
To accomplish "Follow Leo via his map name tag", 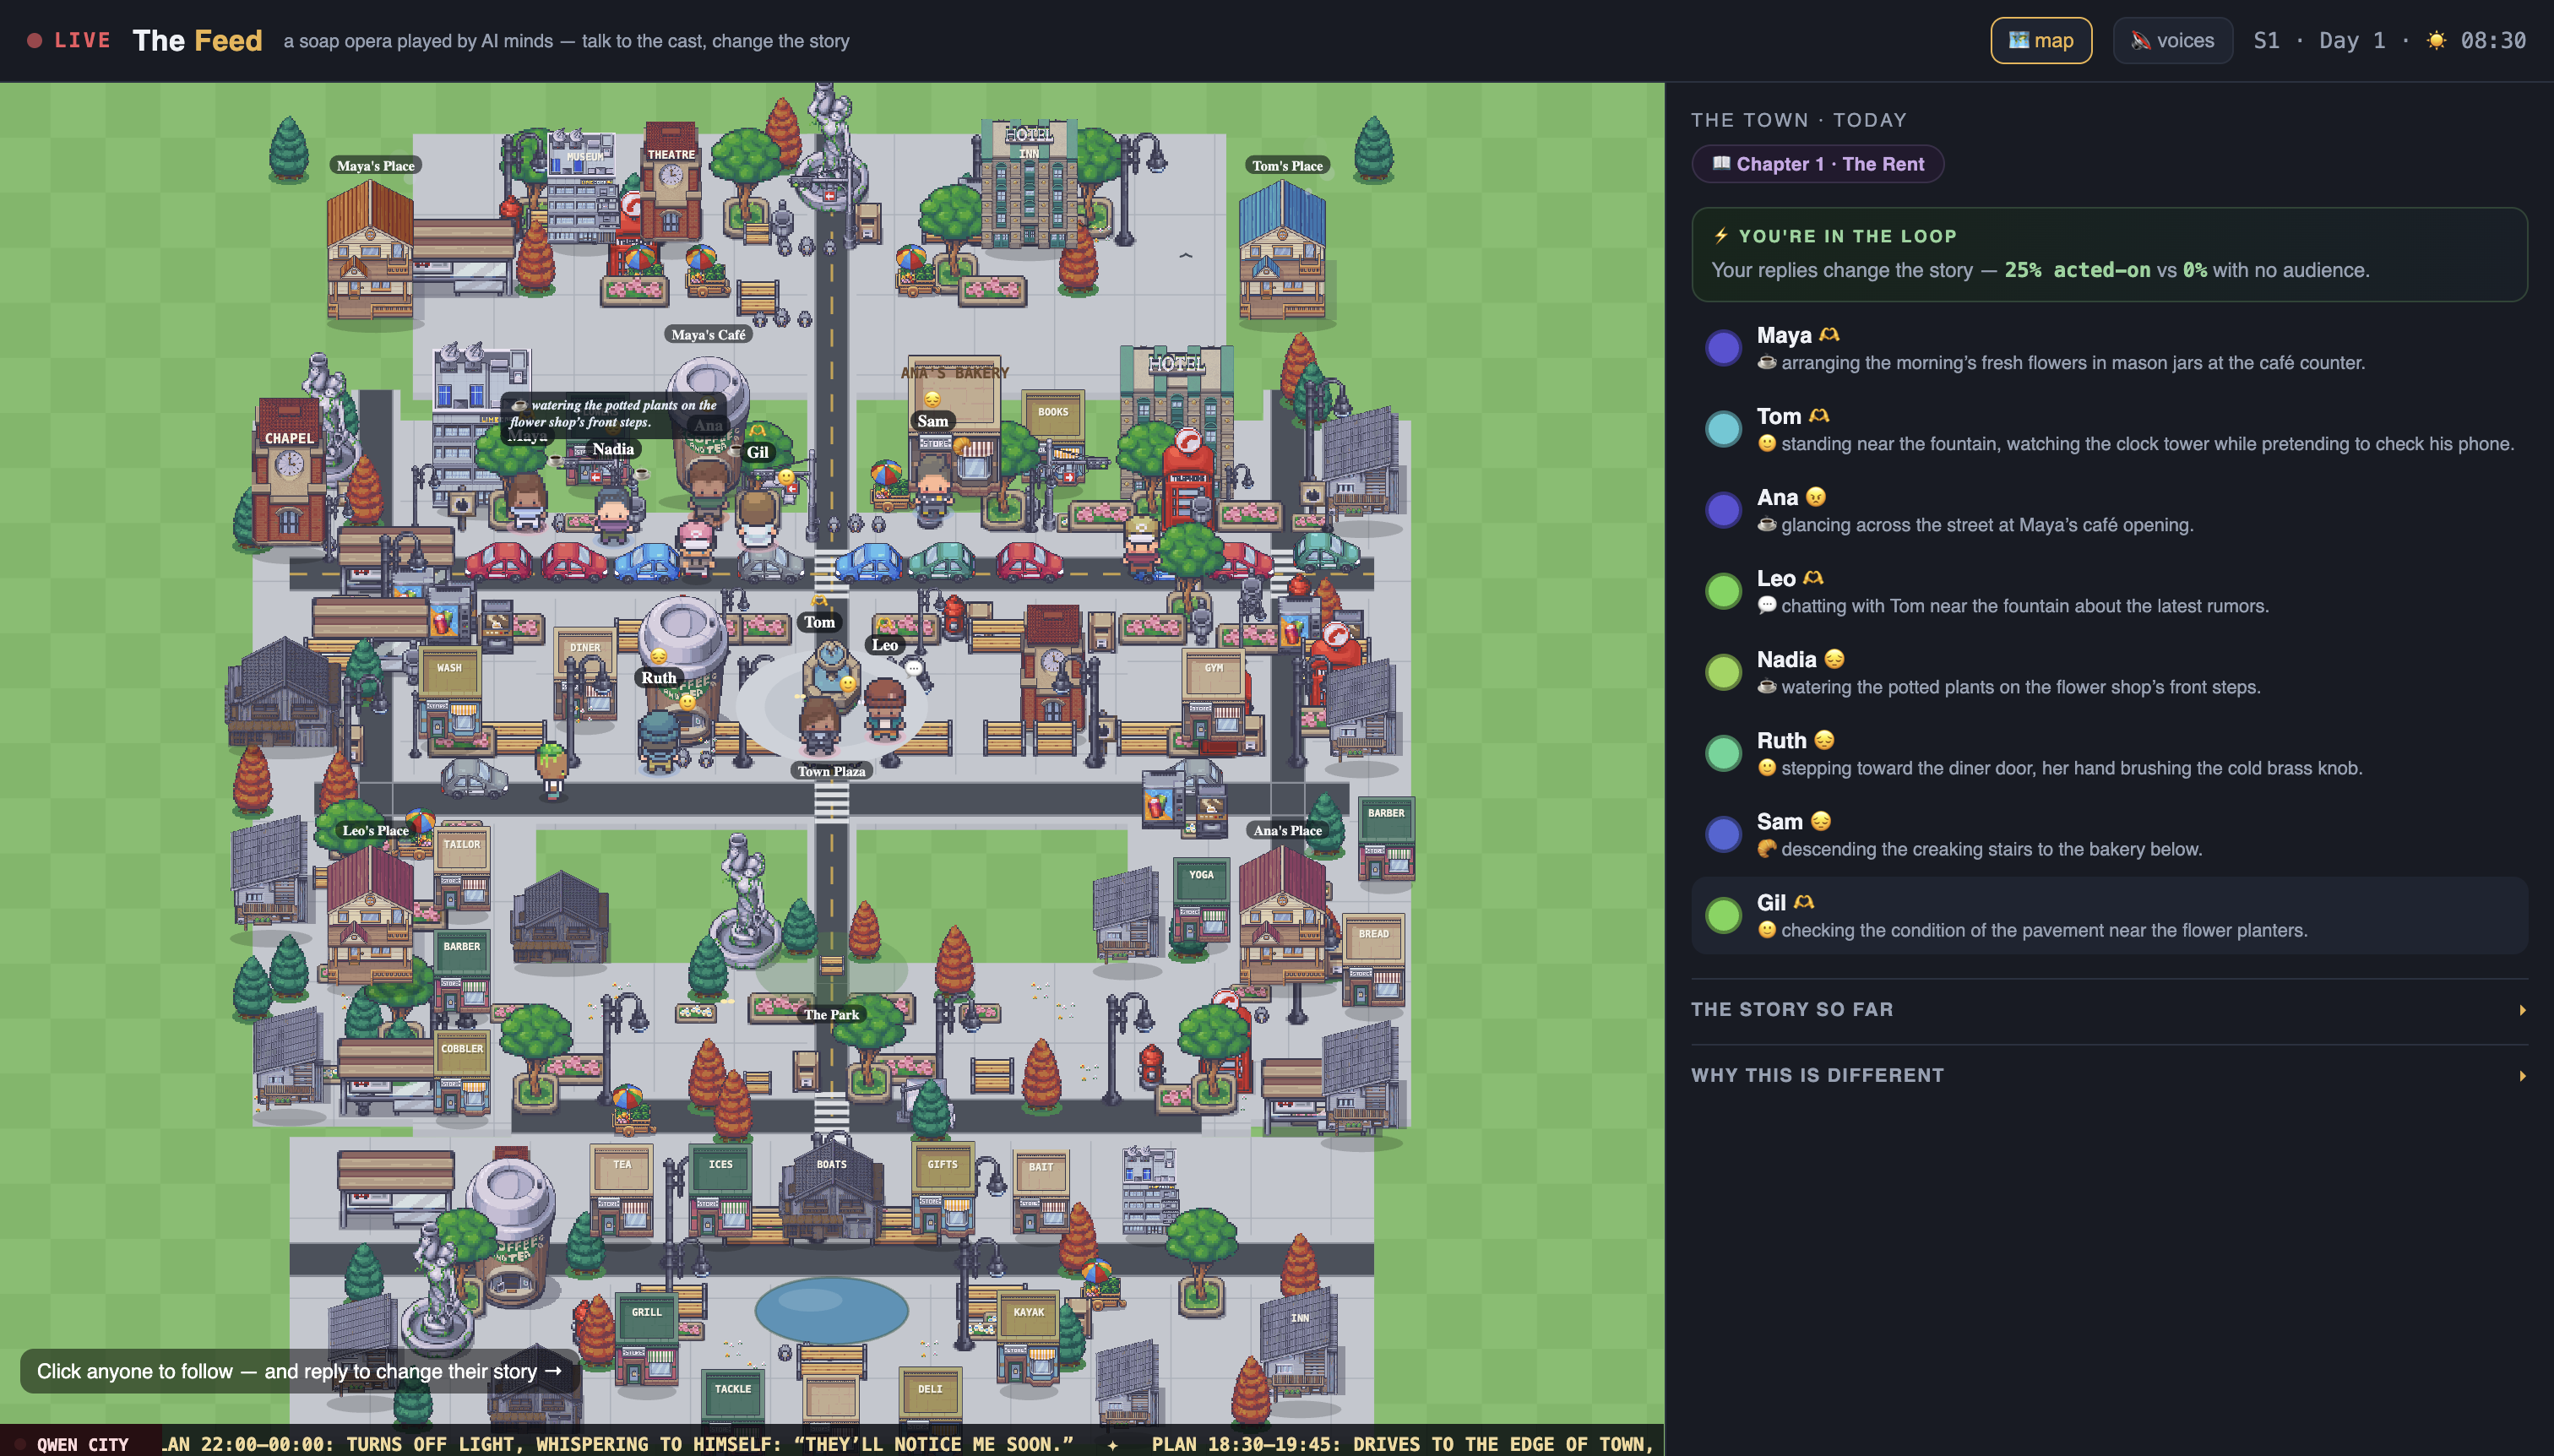I will click(x=885, y=645).
